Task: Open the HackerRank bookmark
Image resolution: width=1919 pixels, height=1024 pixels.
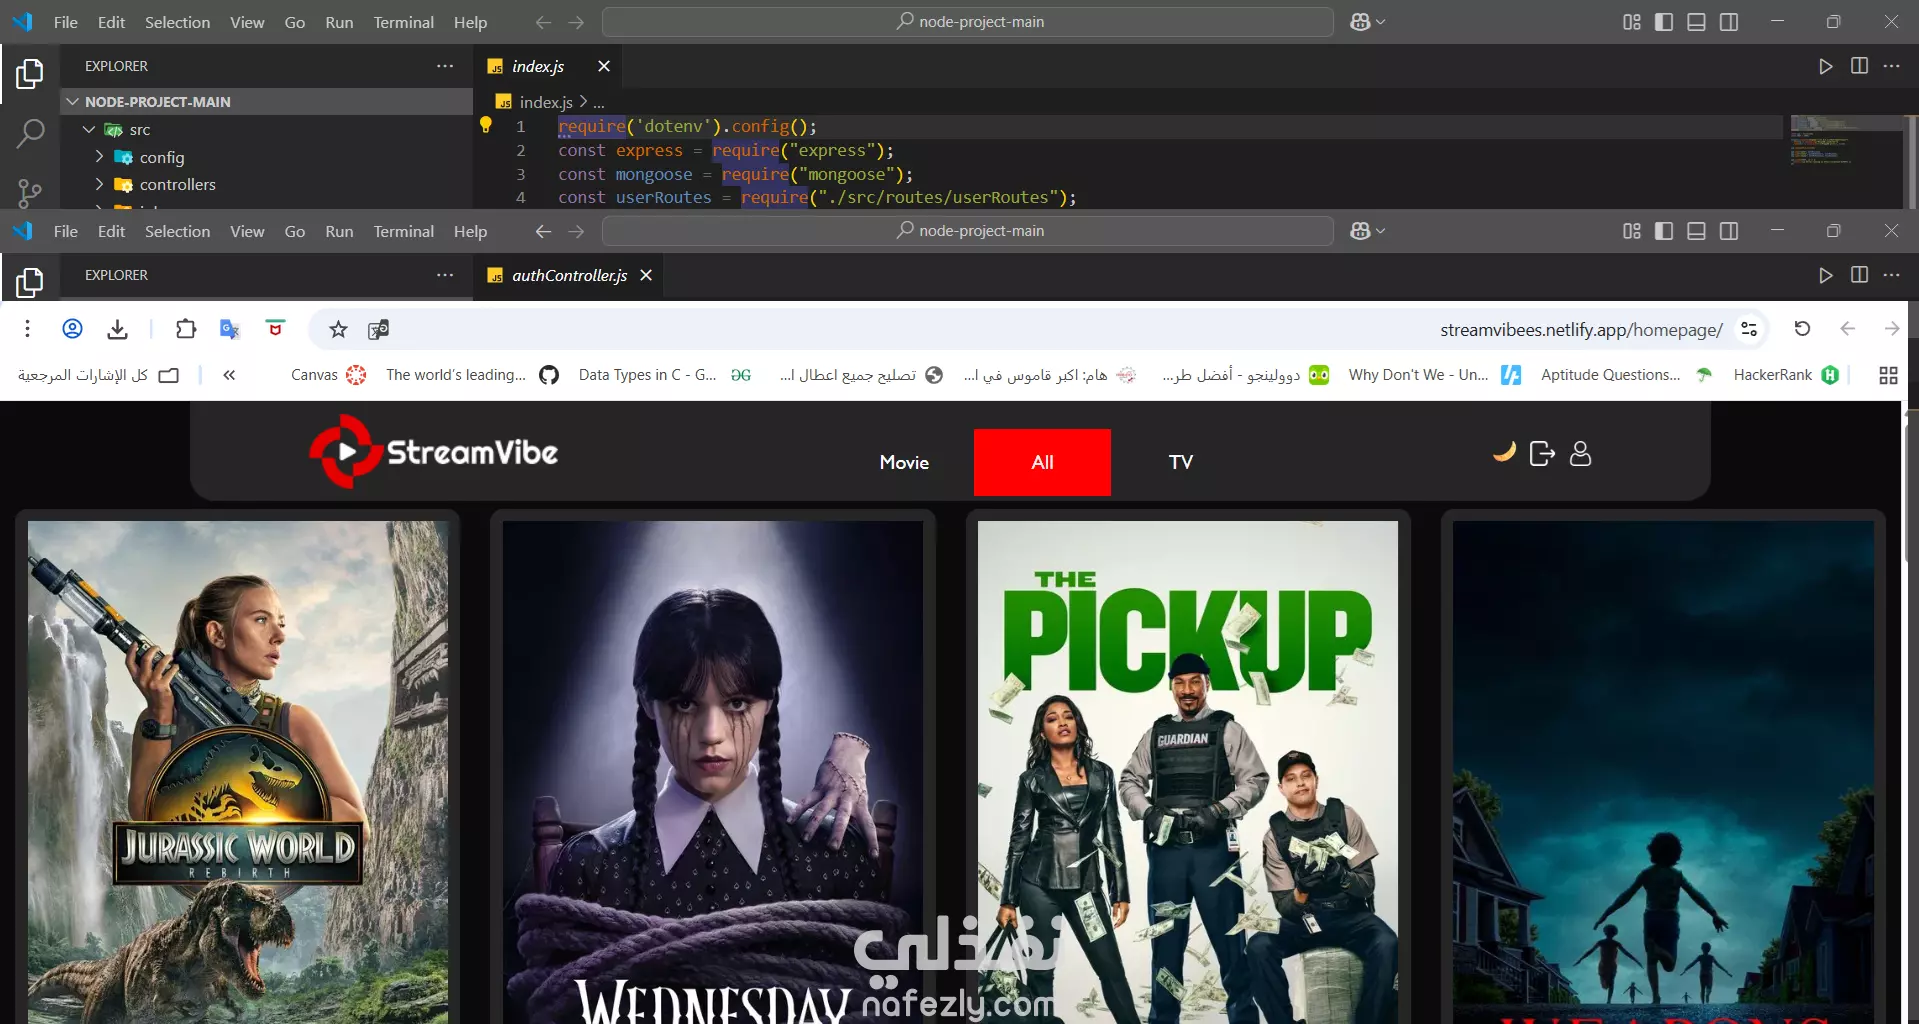Action: (x=1785, y=375)
